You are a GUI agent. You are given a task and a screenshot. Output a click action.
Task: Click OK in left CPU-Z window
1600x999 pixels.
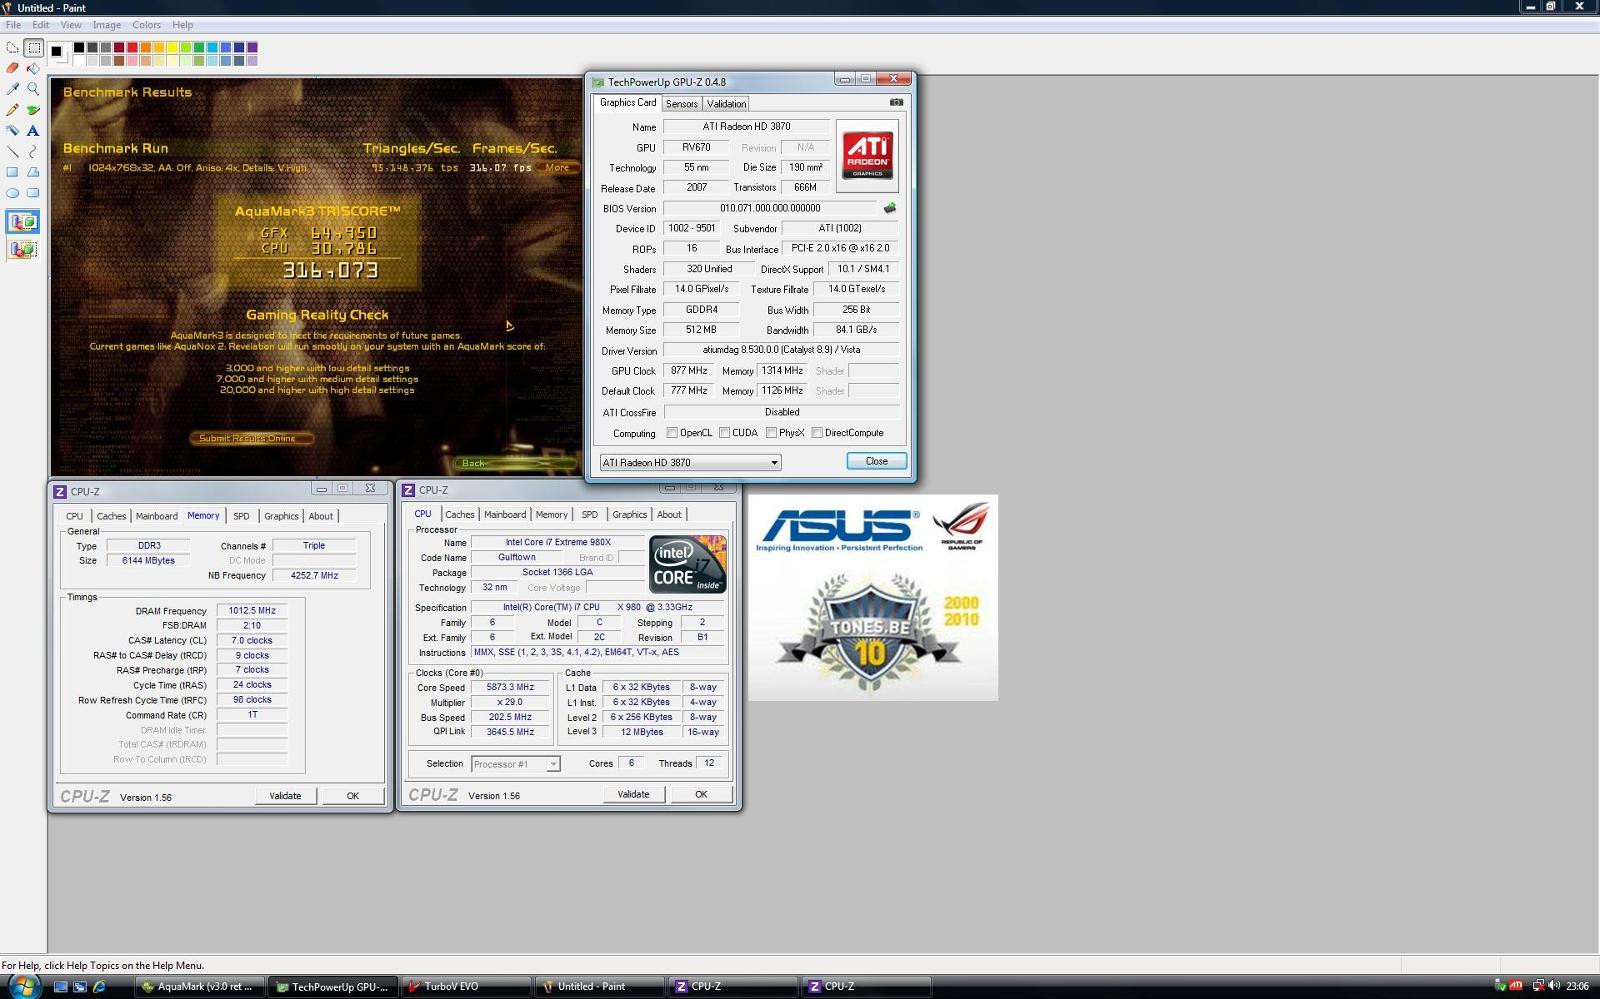353,796
